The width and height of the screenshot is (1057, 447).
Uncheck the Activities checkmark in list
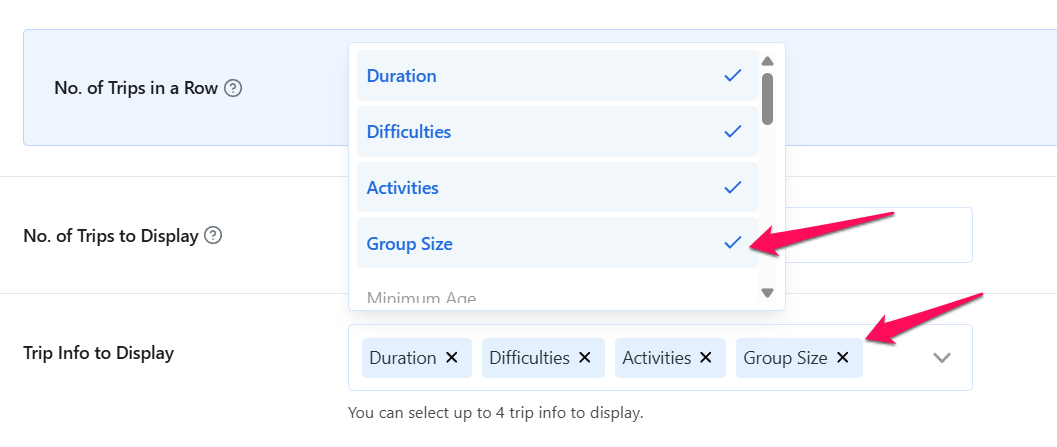[733, 188]
